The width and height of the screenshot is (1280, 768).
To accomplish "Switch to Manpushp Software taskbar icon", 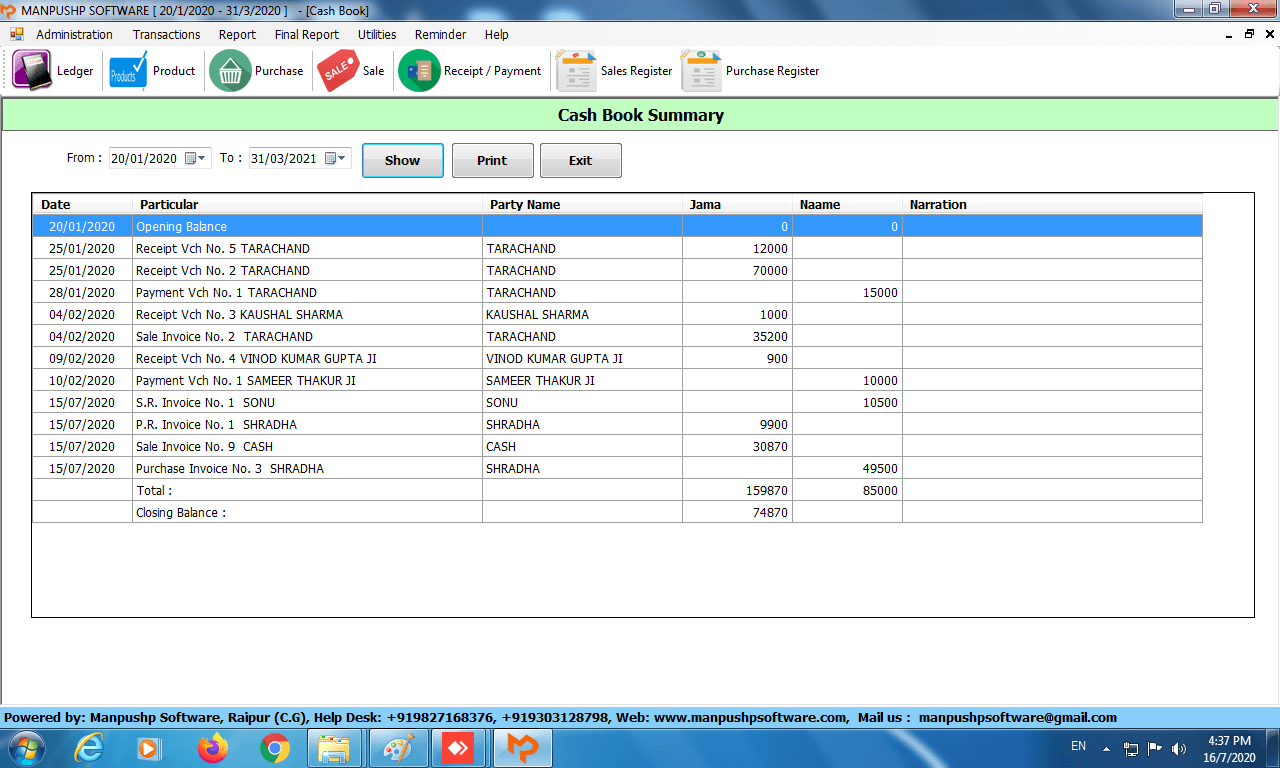I will [522, 747].
